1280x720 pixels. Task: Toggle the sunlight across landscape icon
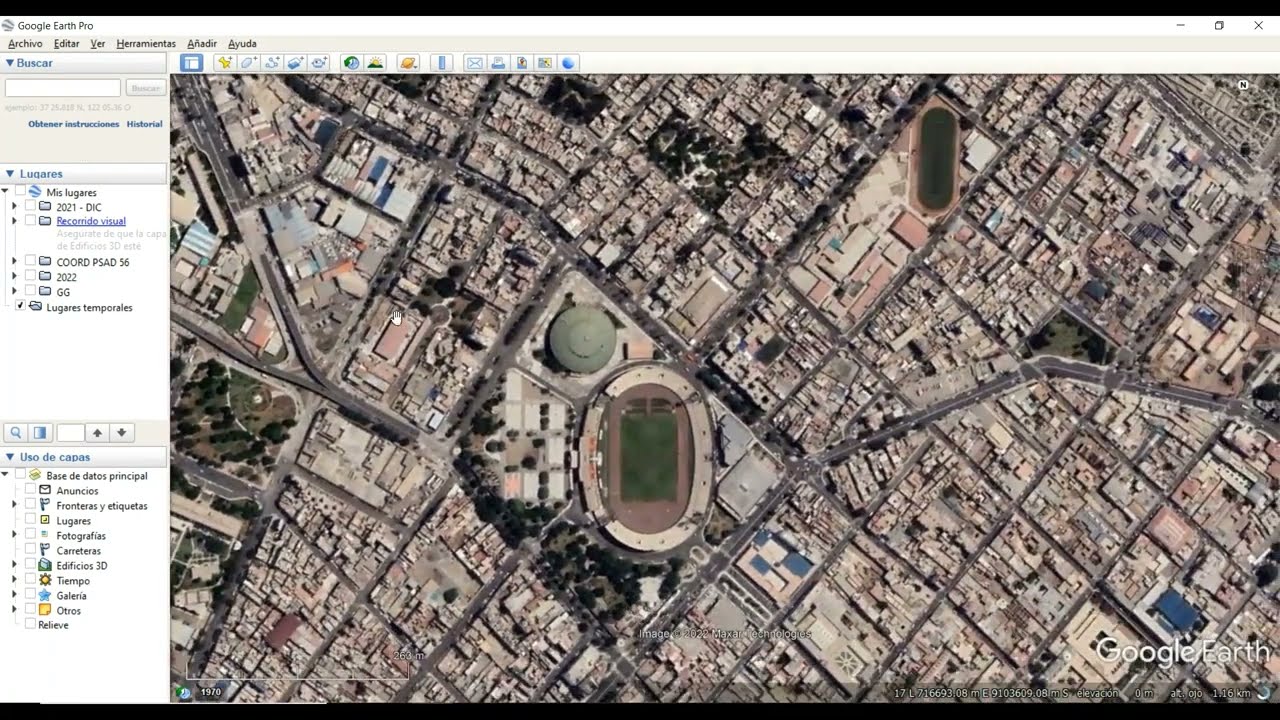click(375, 63)
